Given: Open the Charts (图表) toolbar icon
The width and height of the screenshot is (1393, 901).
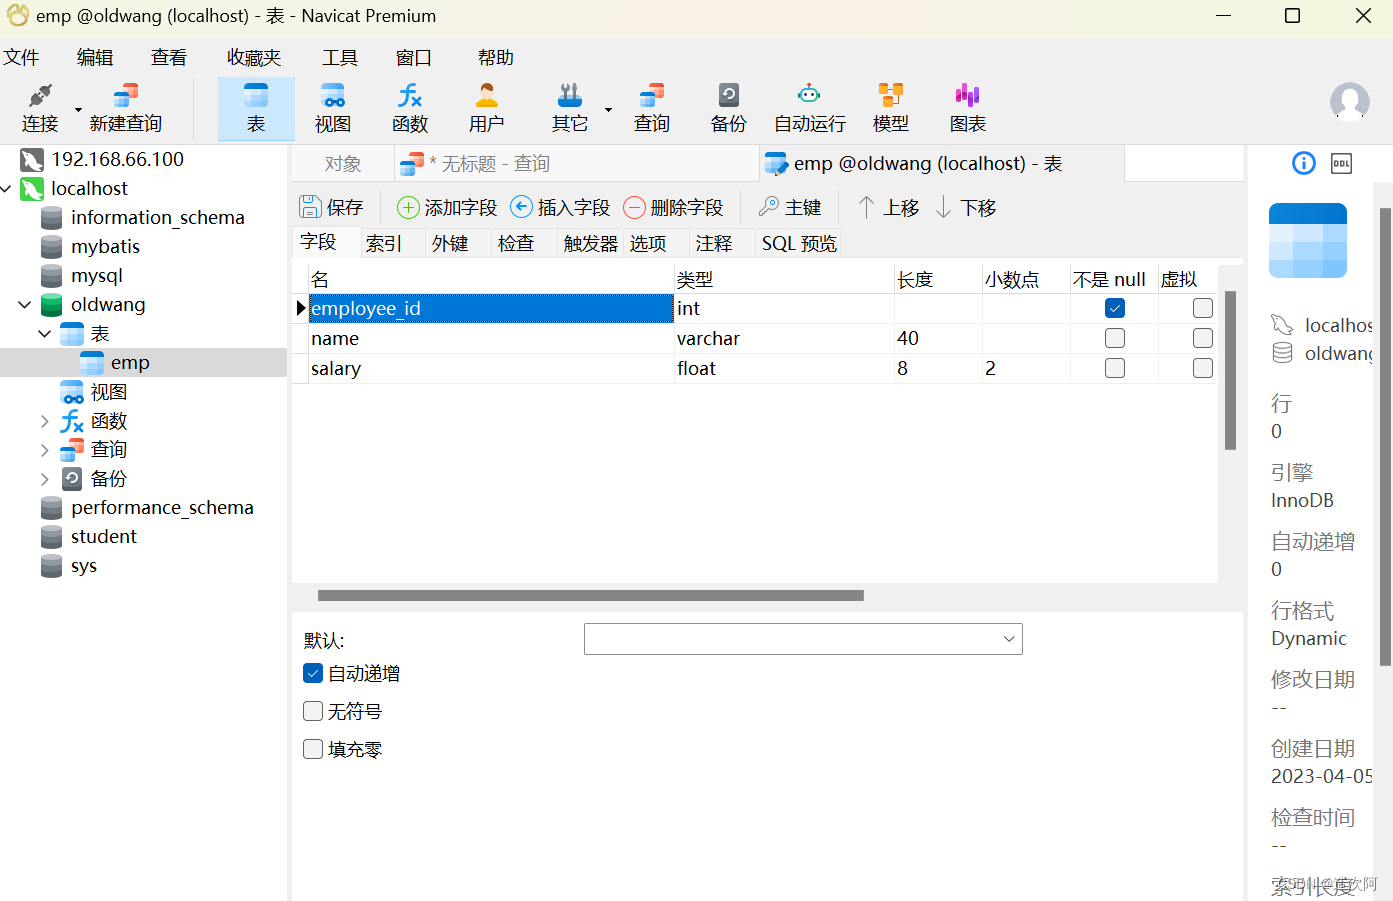Looking at the screenshot, I should coord(968,108).
